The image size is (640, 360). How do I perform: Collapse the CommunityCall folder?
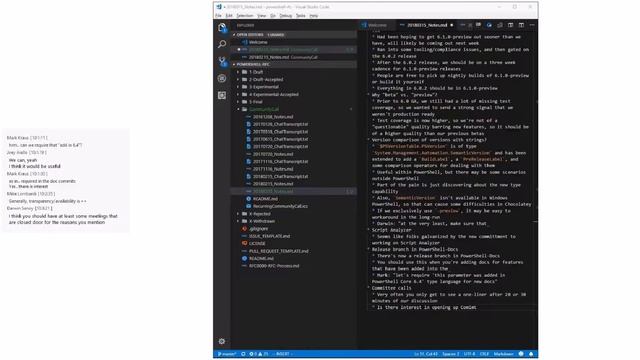[294, 109]
